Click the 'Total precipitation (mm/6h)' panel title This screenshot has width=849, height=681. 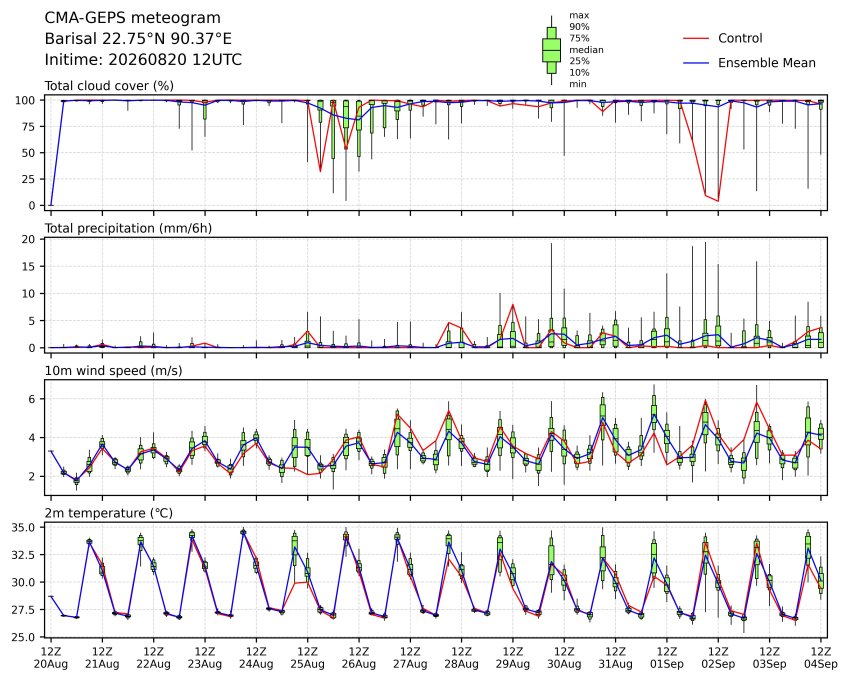click(x=128, y=228)
